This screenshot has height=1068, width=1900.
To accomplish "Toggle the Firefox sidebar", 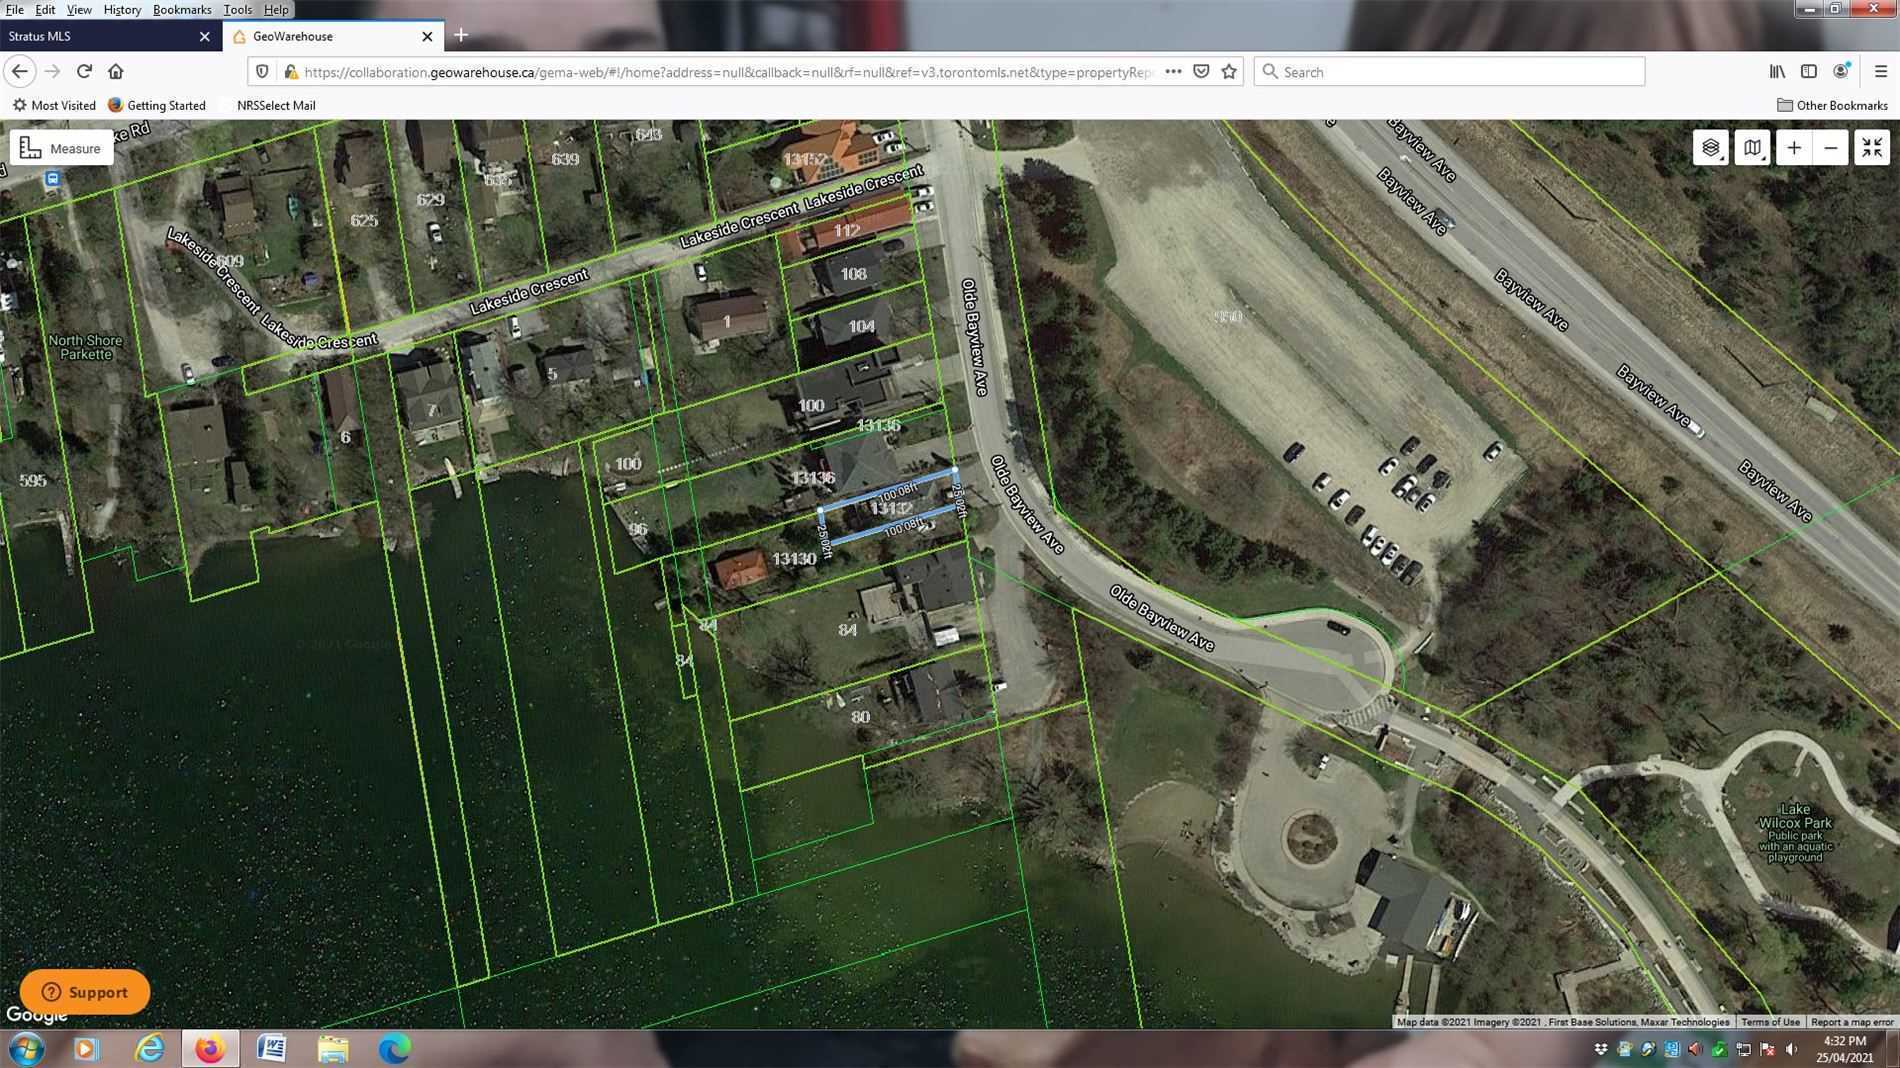I will tap(1809, 71).
